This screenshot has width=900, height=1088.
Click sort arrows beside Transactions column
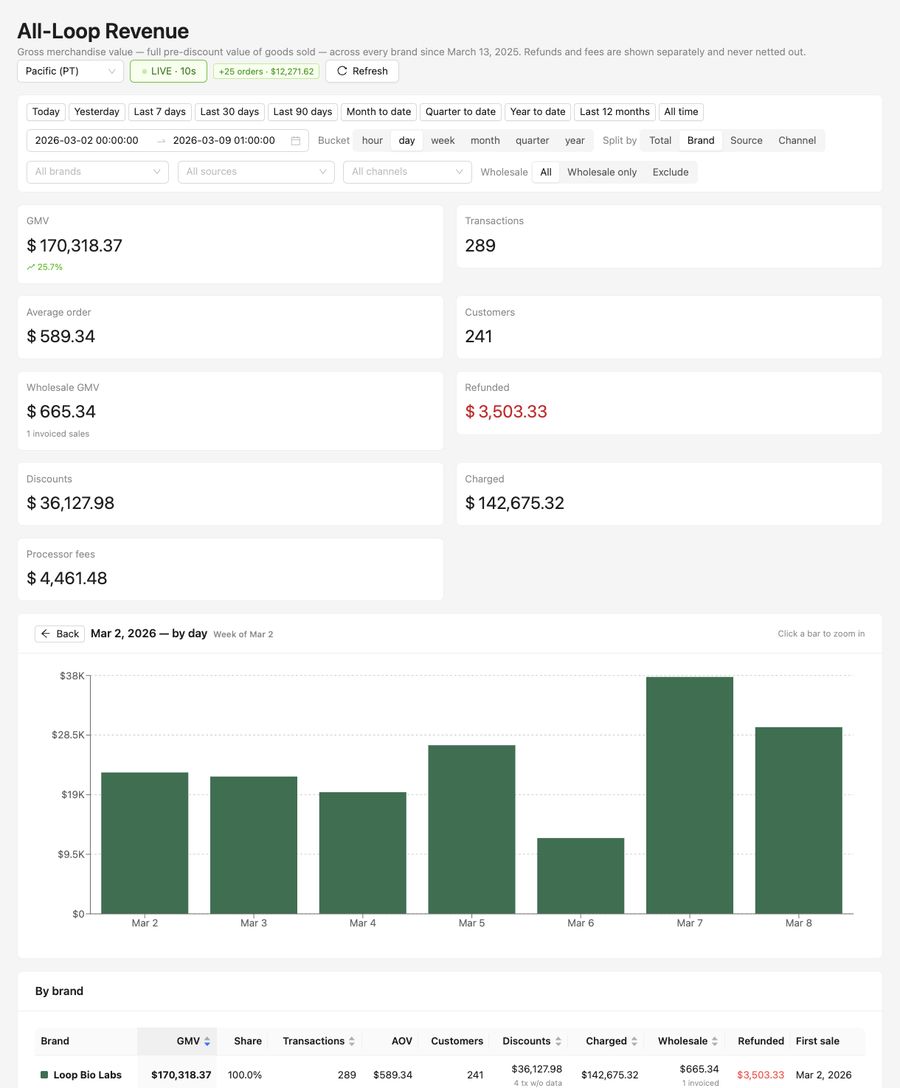coord(352,1042)
